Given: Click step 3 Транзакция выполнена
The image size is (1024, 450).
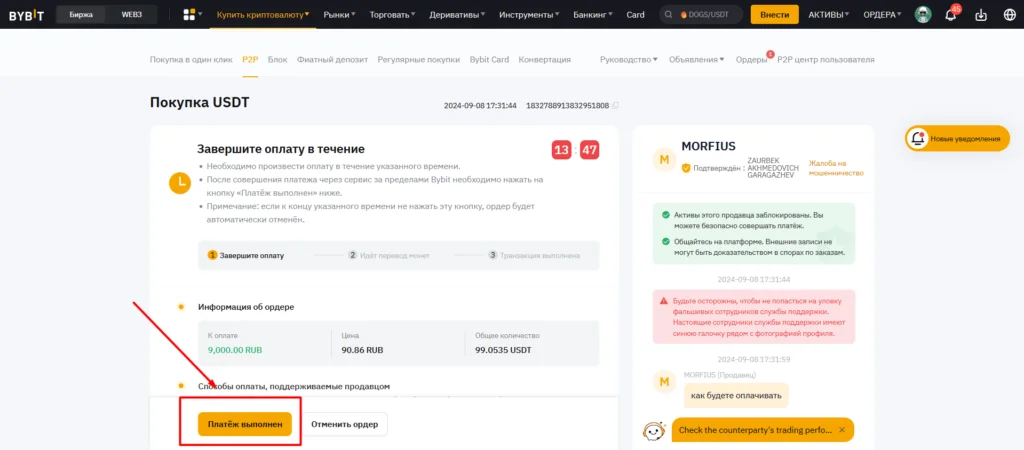Looking at the screenshot, I should point(534,255).
